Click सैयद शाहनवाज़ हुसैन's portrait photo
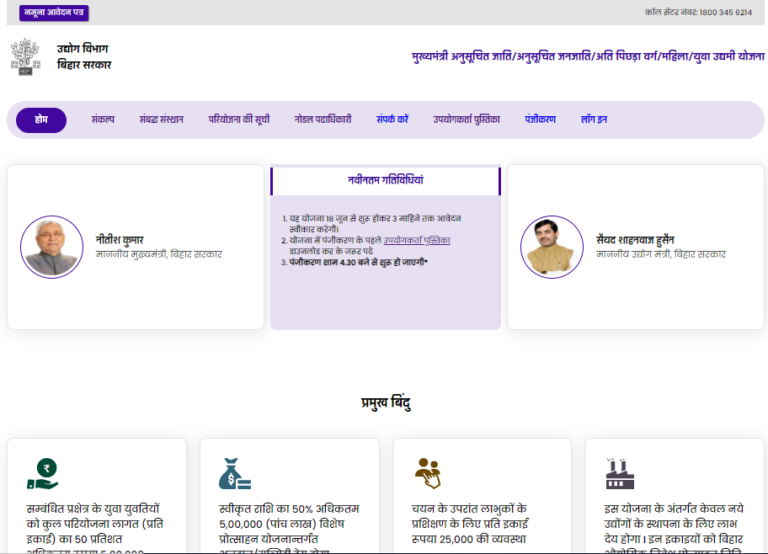The image size is (768, 554). pyautogui.click(x=552, y=247)
